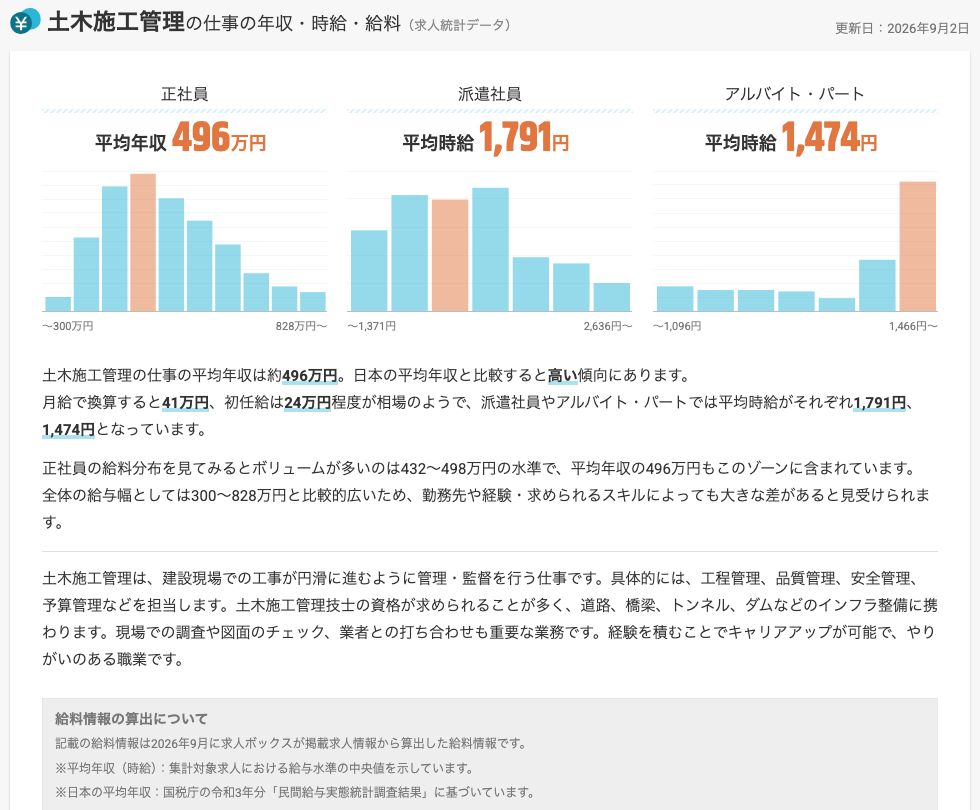Screen dimensions: 980x810
Task: Click the underlined 1,474円 in the paragraph
Action: pyautogui.click(x=68, y=430)
